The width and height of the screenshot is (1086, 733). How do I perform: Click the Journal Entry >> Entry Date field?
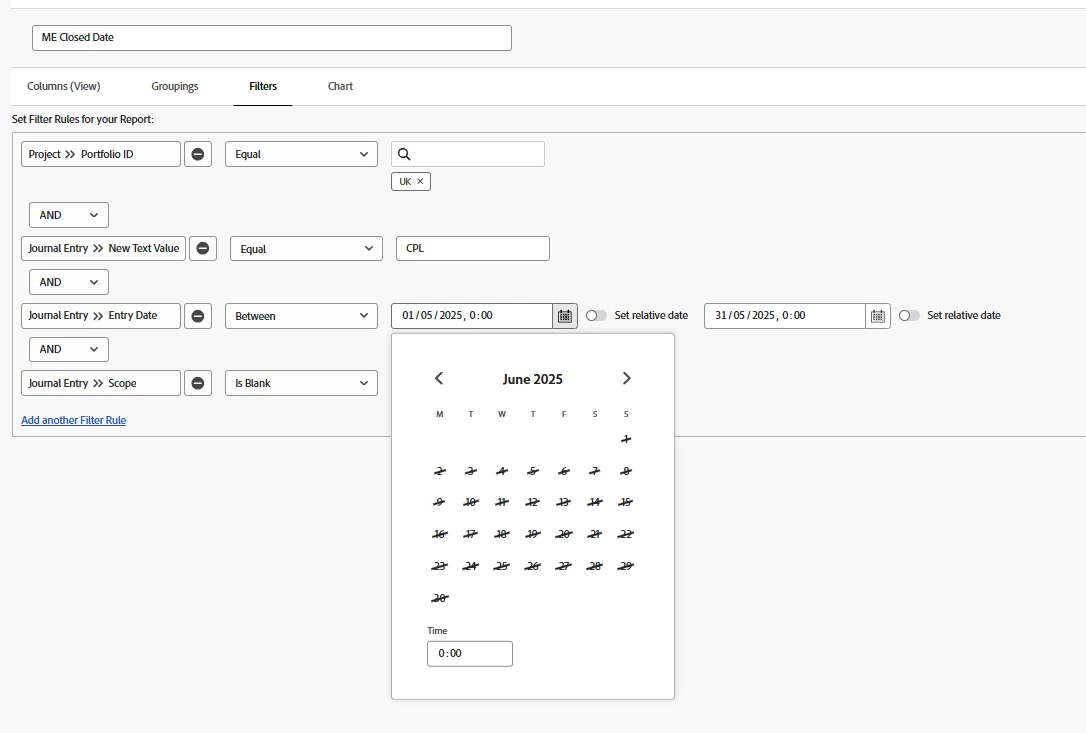pyautogui.click(x=101, y=316)
